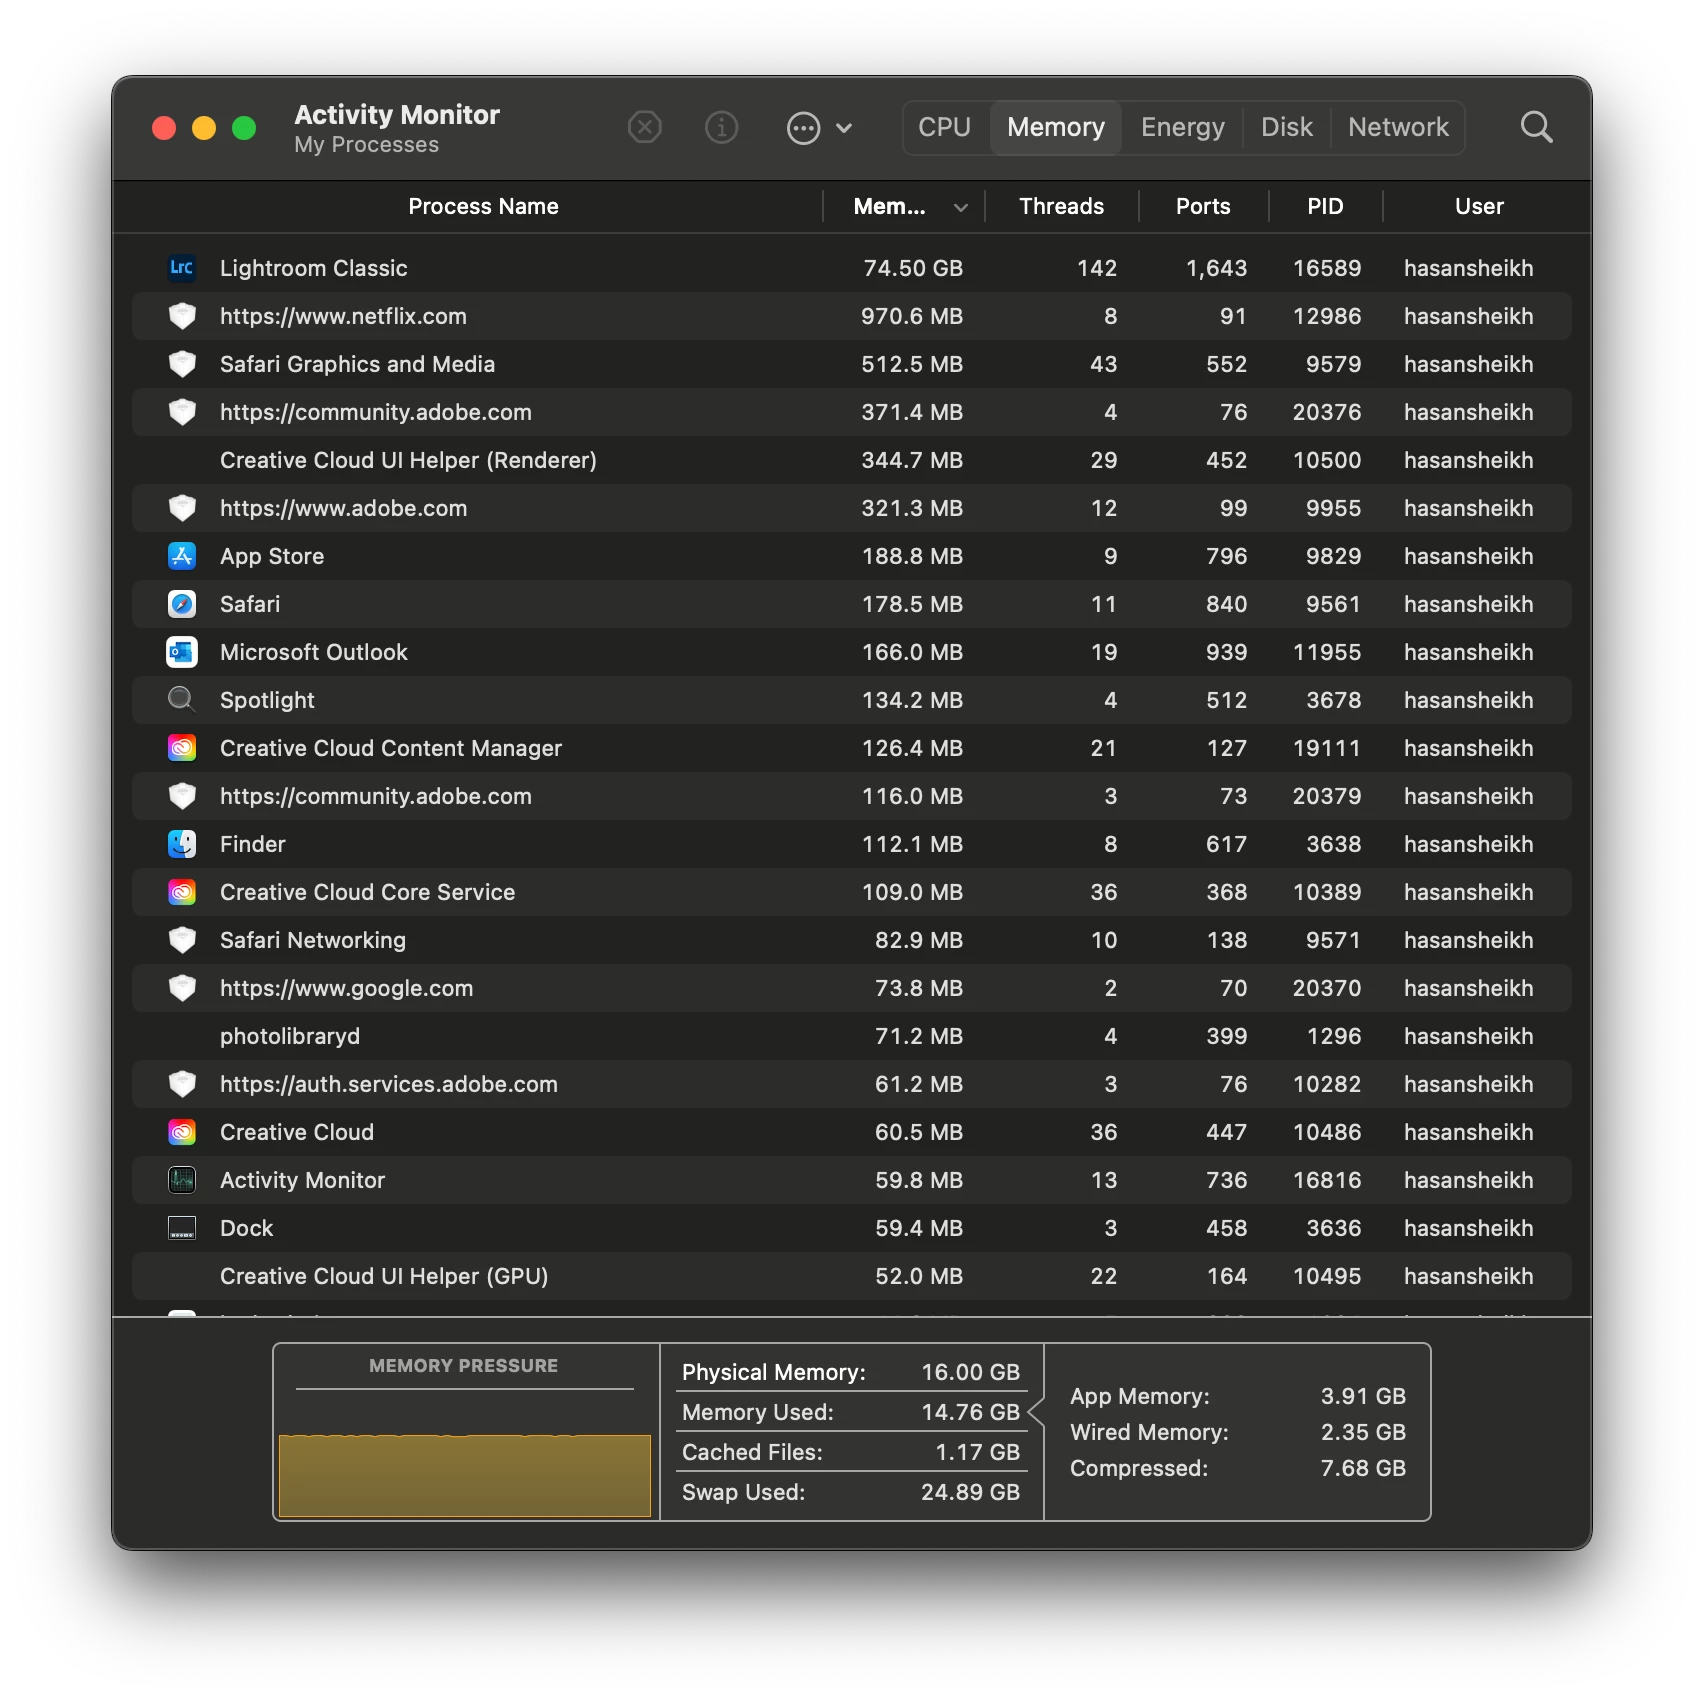
Task: Click the App Store 188.8 MB value
Action: coord(912,556)
